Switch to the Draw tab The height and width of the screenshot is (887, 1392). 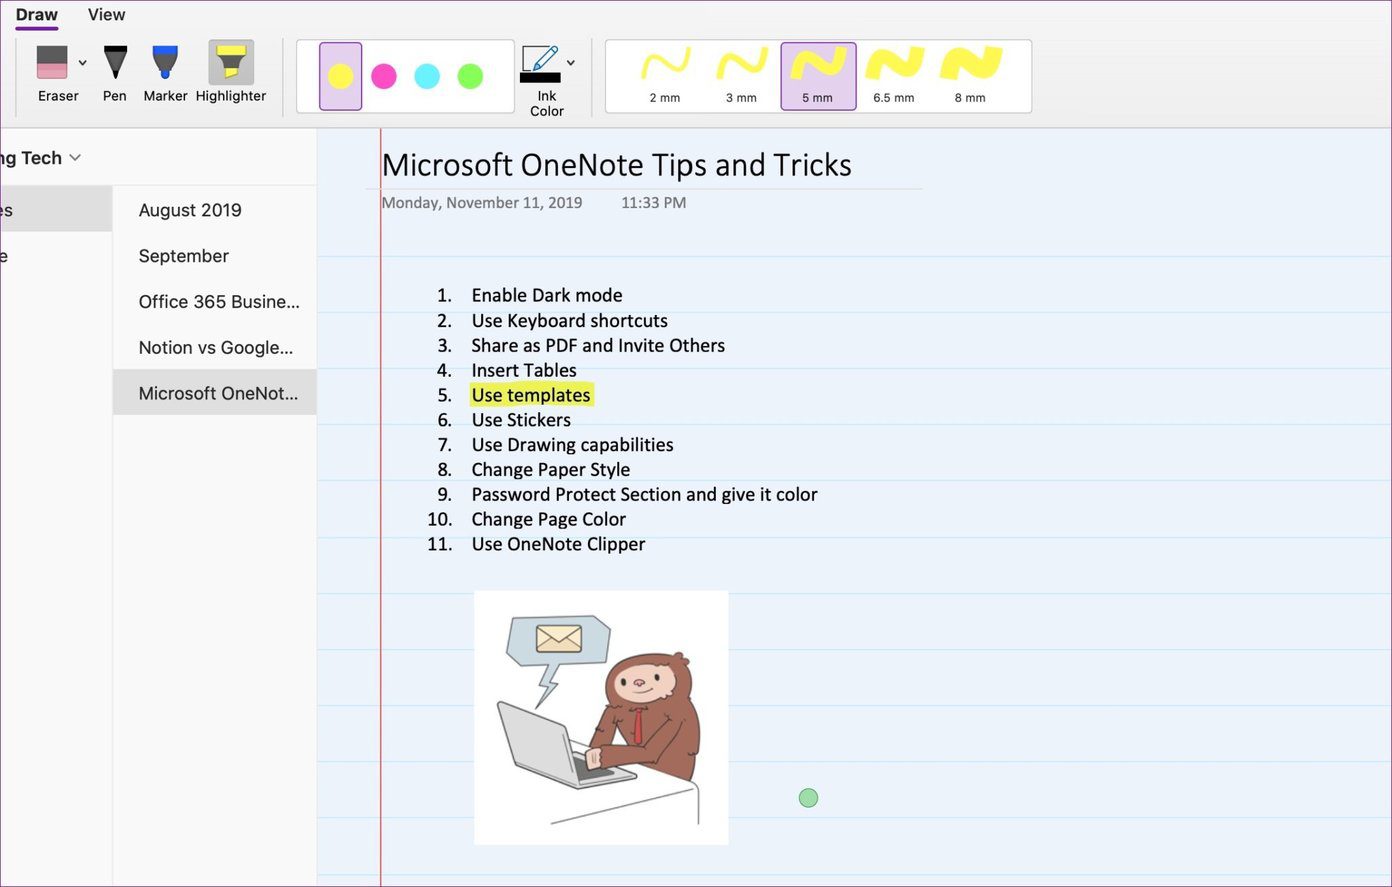(x=37, y=15)
